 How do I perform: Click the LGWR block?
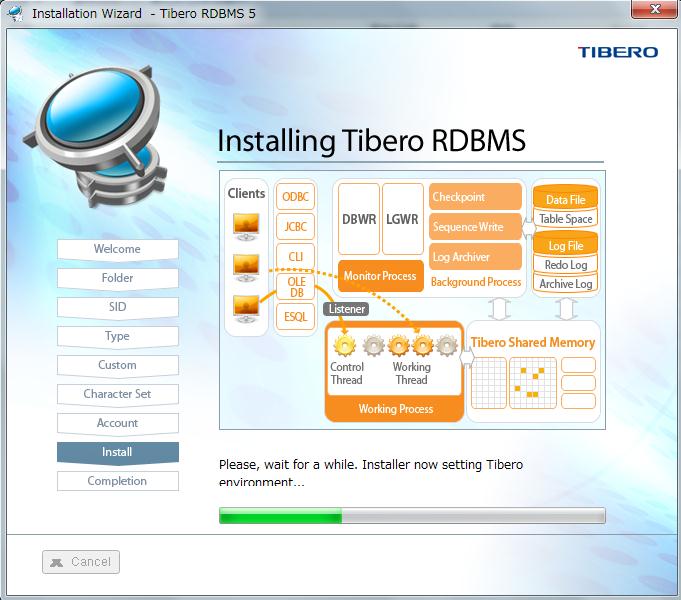403,219
